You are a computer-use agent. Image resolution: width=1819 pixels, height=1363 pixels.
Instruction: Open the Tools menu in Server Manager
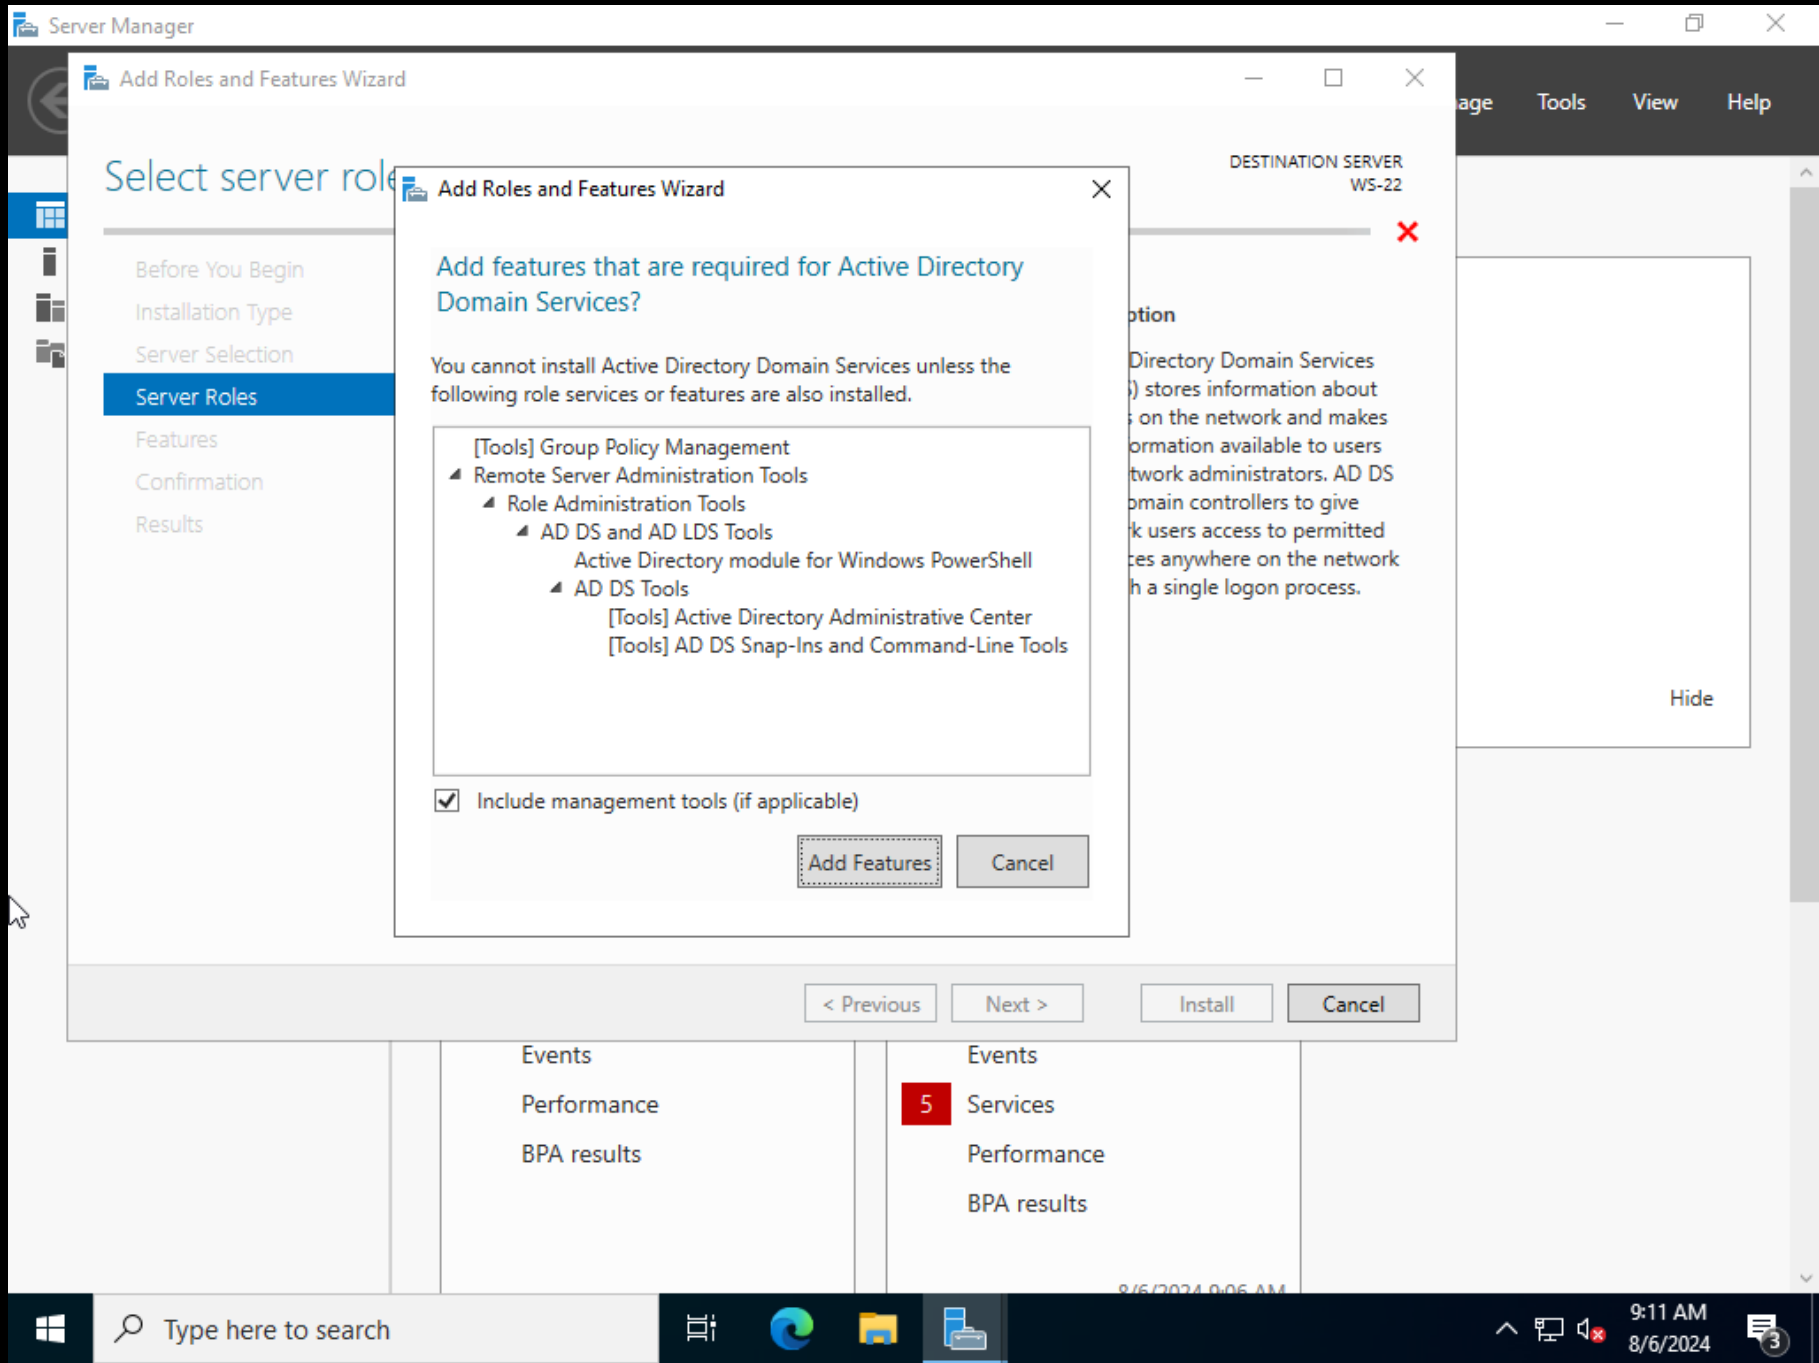point(1561,102)
